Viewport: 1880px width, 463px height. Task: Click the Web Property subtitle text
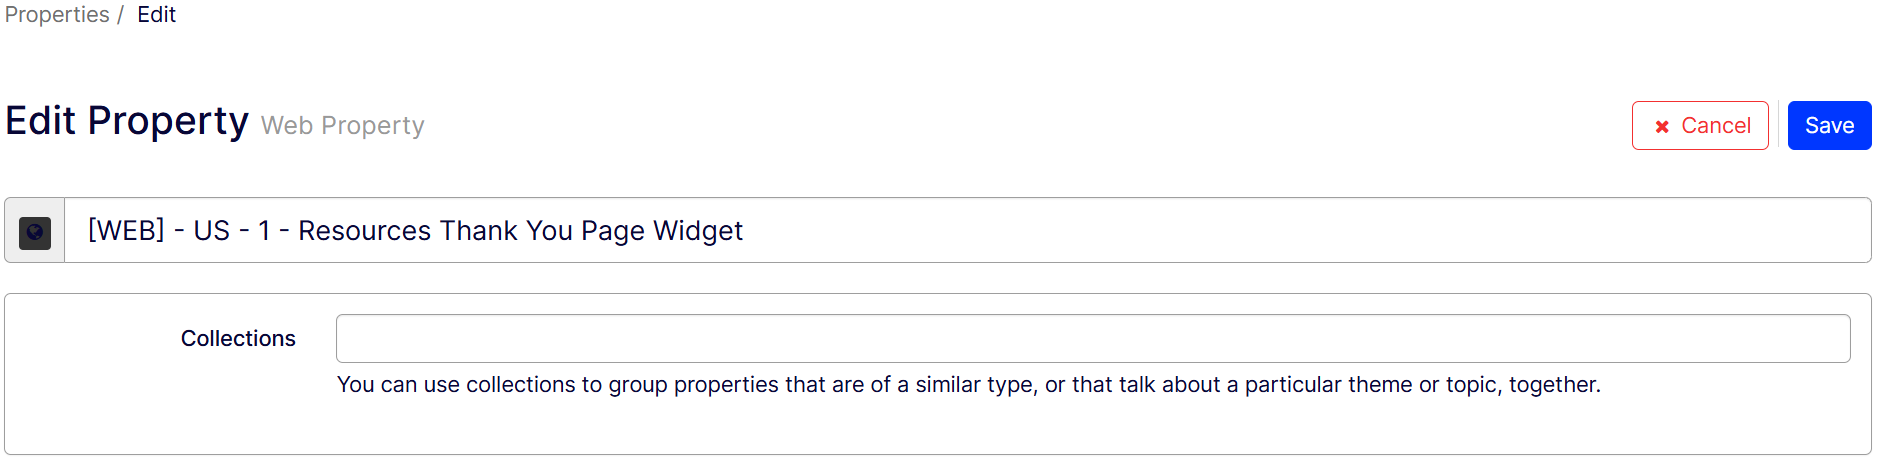point(342,126)
